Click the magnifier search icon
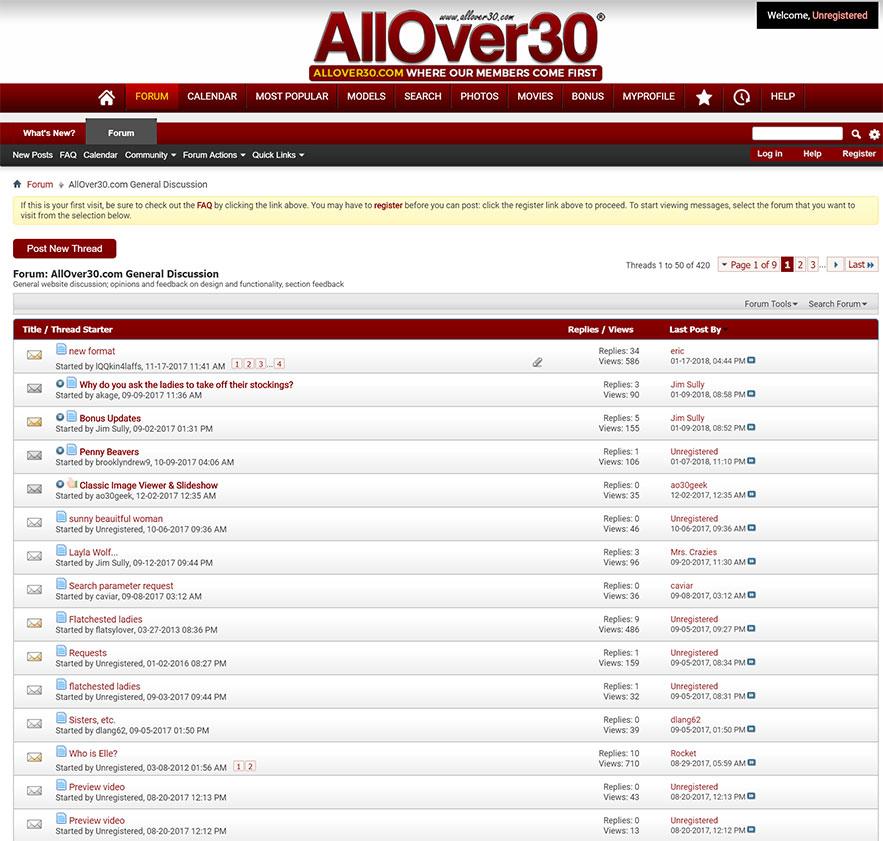883x841 pixels. coord(856,134)
